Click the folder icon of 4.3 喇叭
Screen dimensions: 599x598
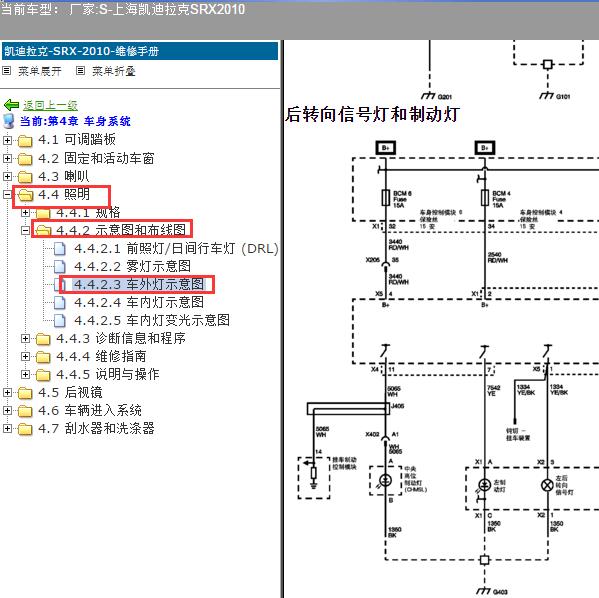(x=25, y=177)
